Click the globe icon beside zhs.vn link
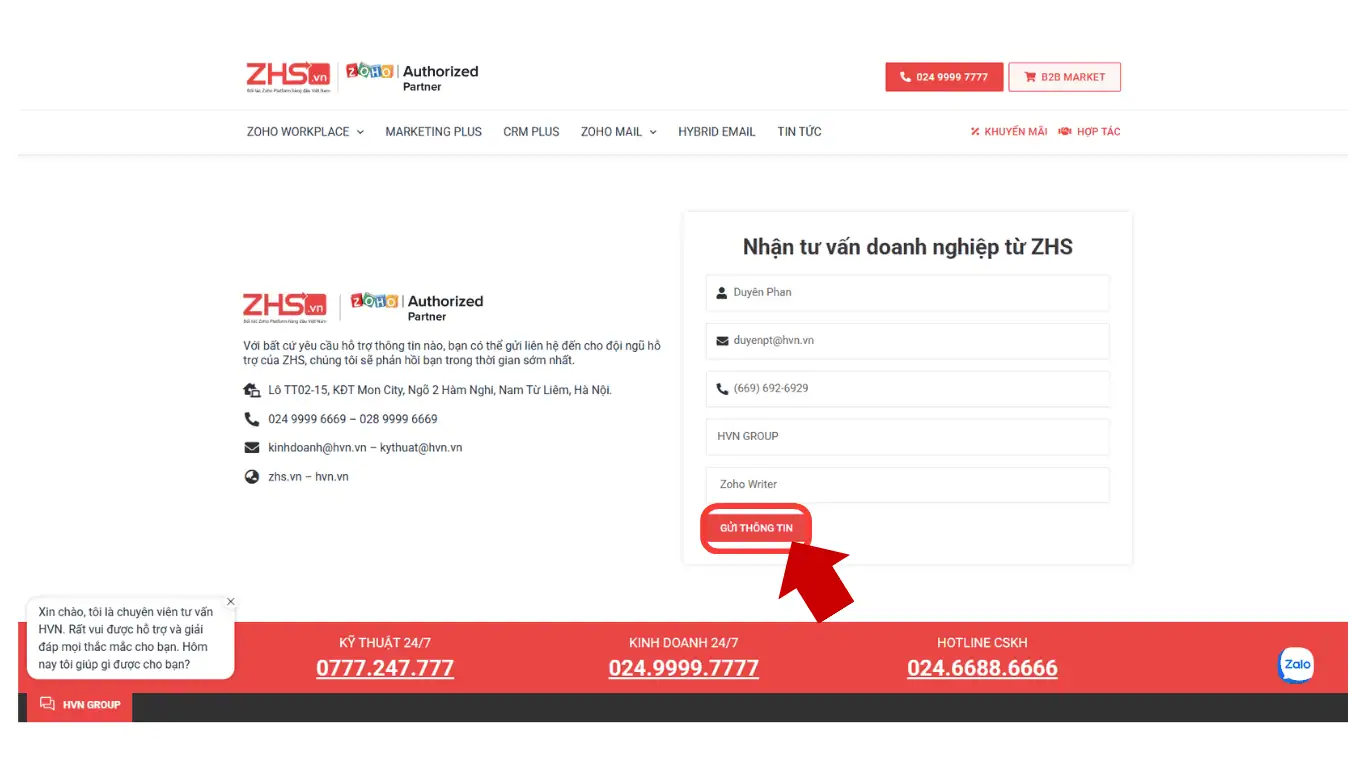This screenshot has width=1366, height=768. (252, 476)
